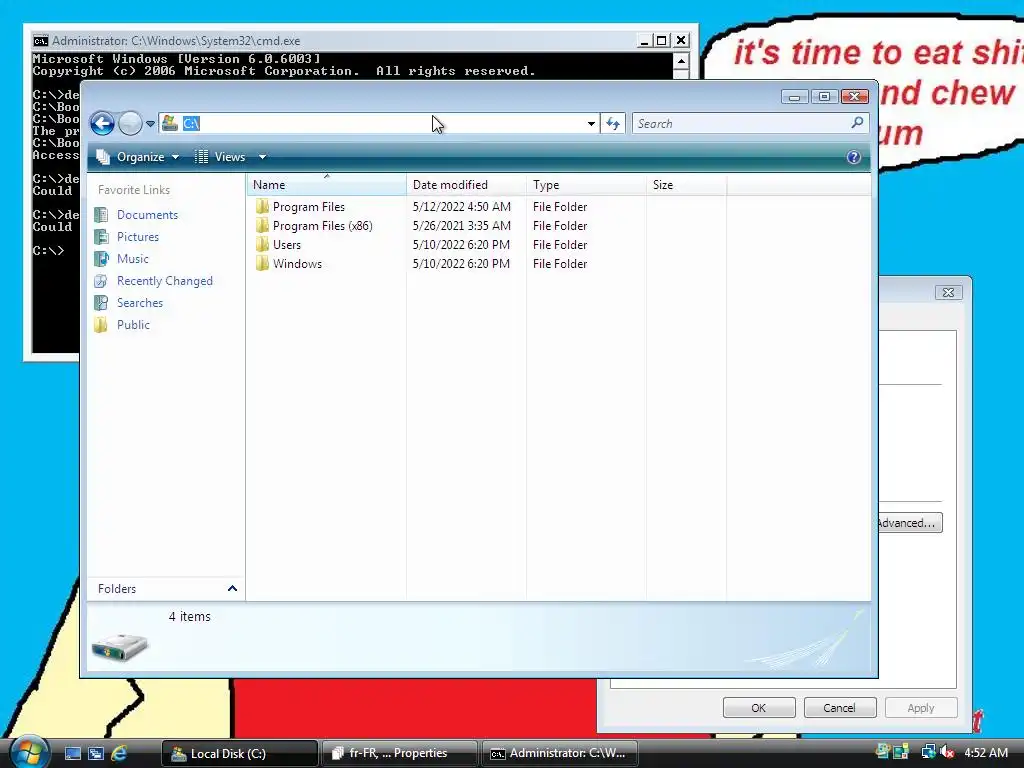Click the Music icon in sidebar

click(101, 259)
